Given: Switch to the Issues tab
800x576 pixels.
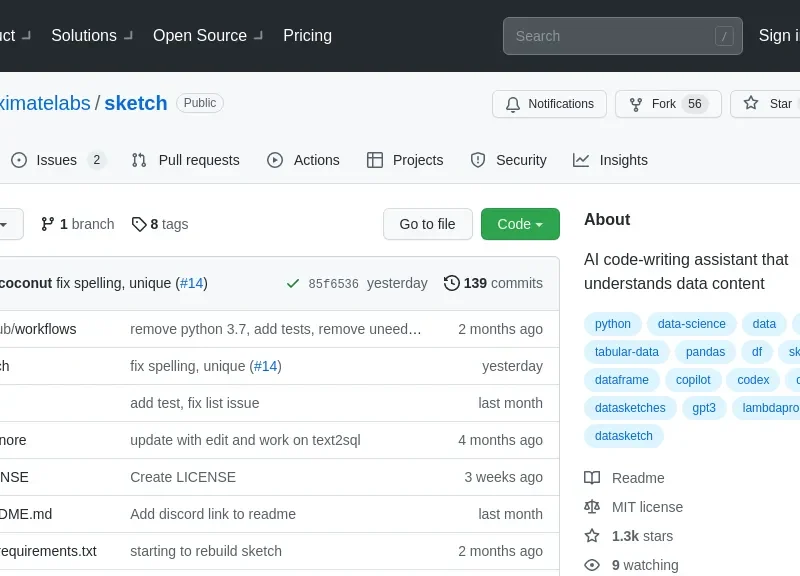Looking at the screenshot, I should click(x=58, y=160).
